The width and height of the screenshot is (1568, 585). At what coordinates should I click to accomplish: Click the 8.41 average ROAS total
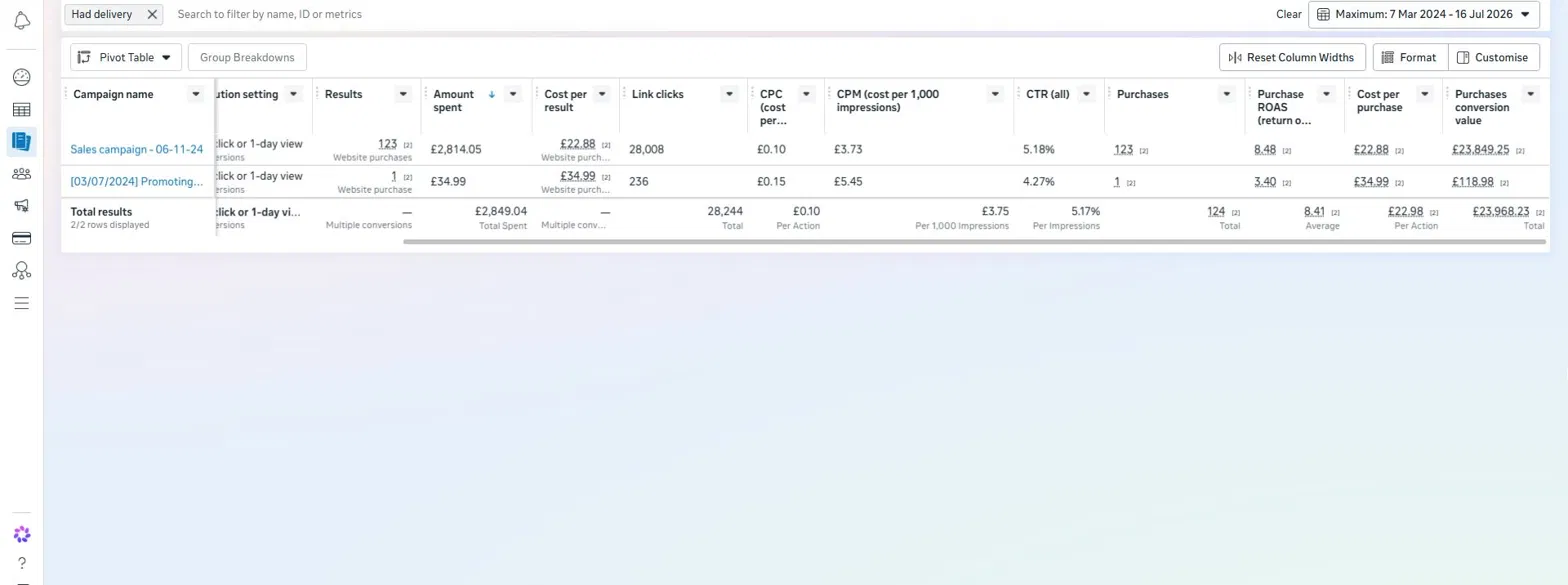click(1315, 211)
